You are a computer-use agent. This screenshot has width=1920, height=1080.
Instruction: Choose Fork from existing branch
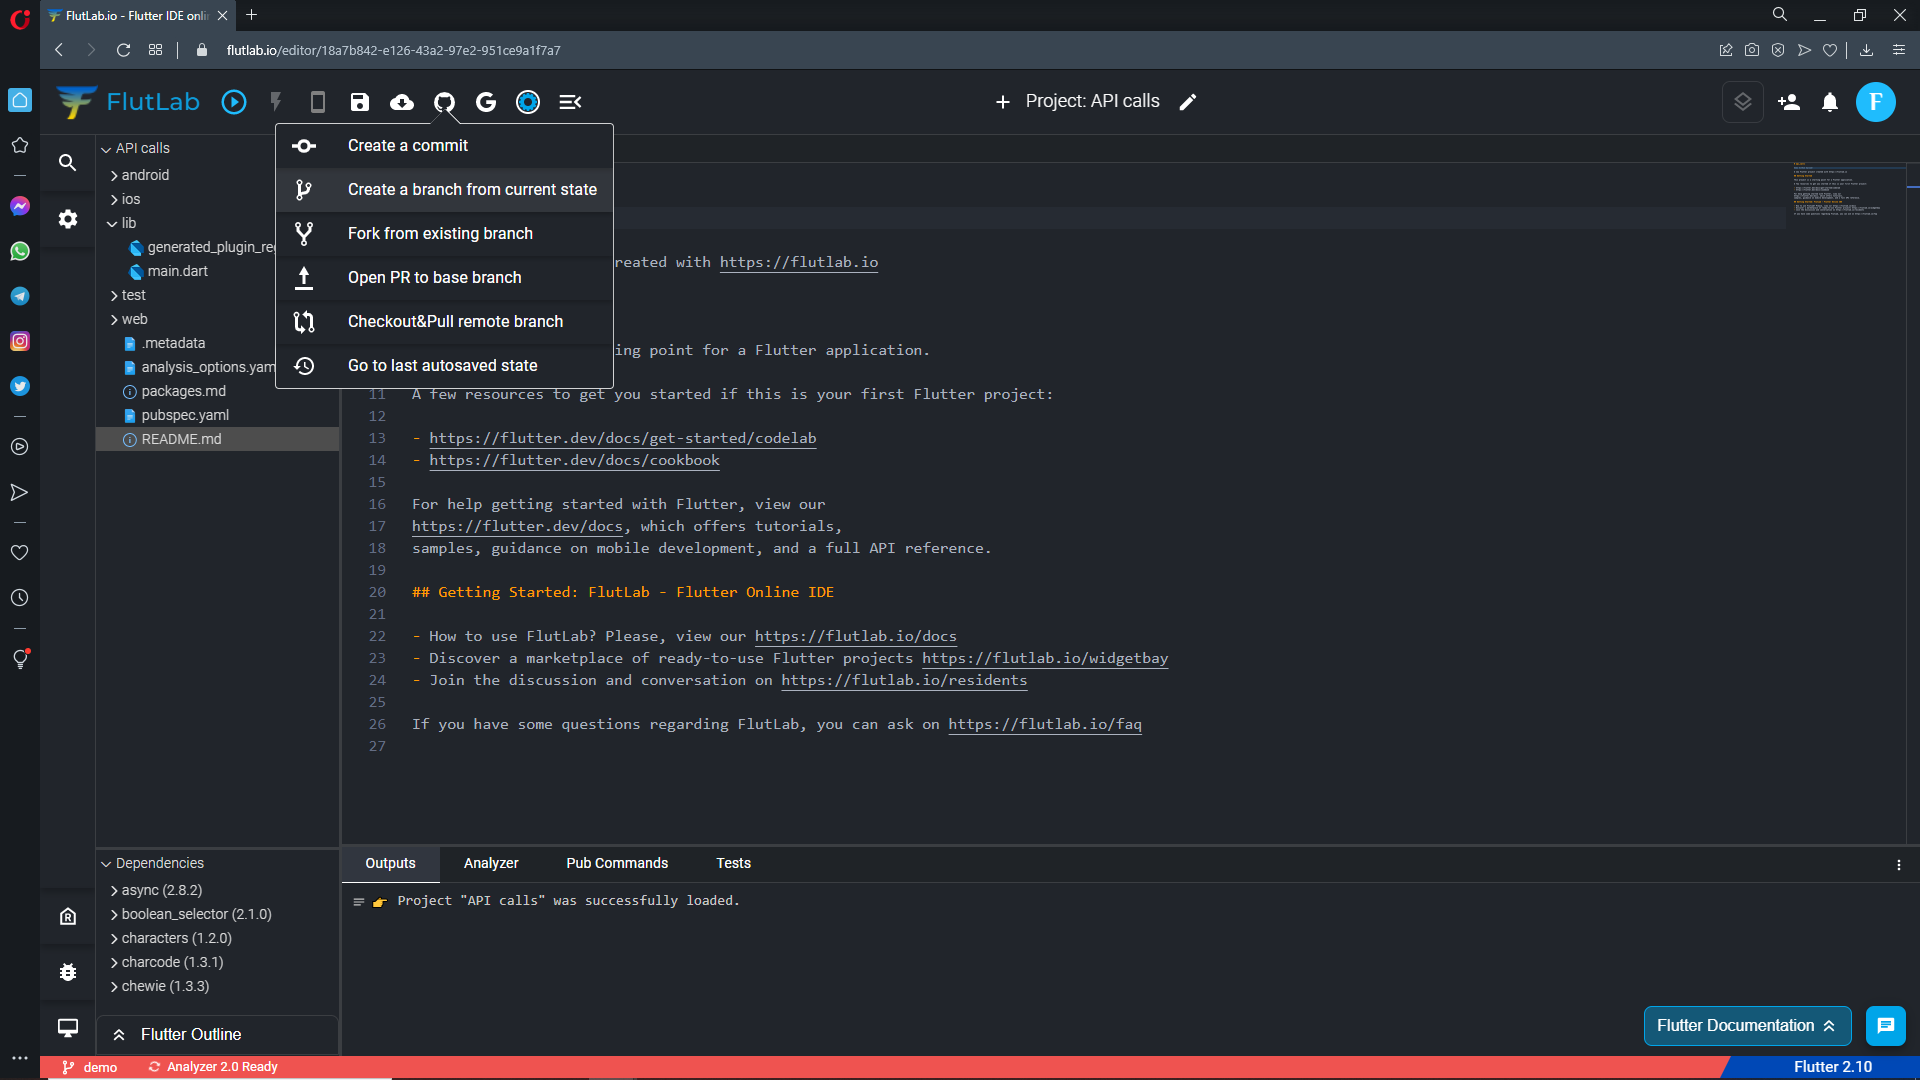(x=444, y=234)
